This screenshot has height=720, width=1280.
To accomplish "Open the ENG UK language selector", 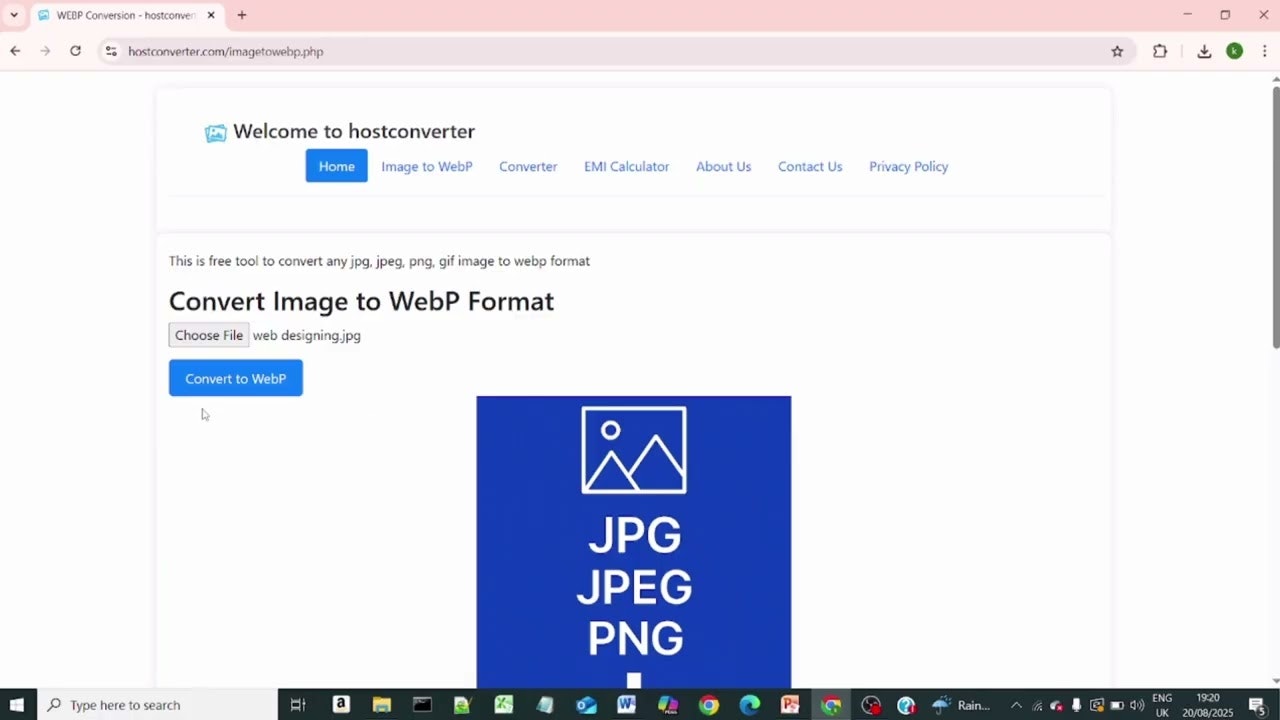I will [x=1162, y=705].
